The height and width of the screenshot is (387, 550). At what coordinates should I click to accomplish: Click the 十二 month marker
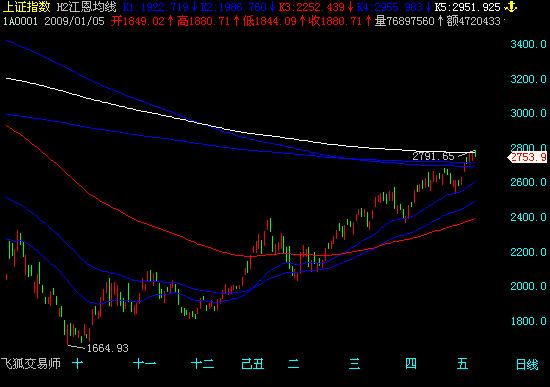[202, 363]
